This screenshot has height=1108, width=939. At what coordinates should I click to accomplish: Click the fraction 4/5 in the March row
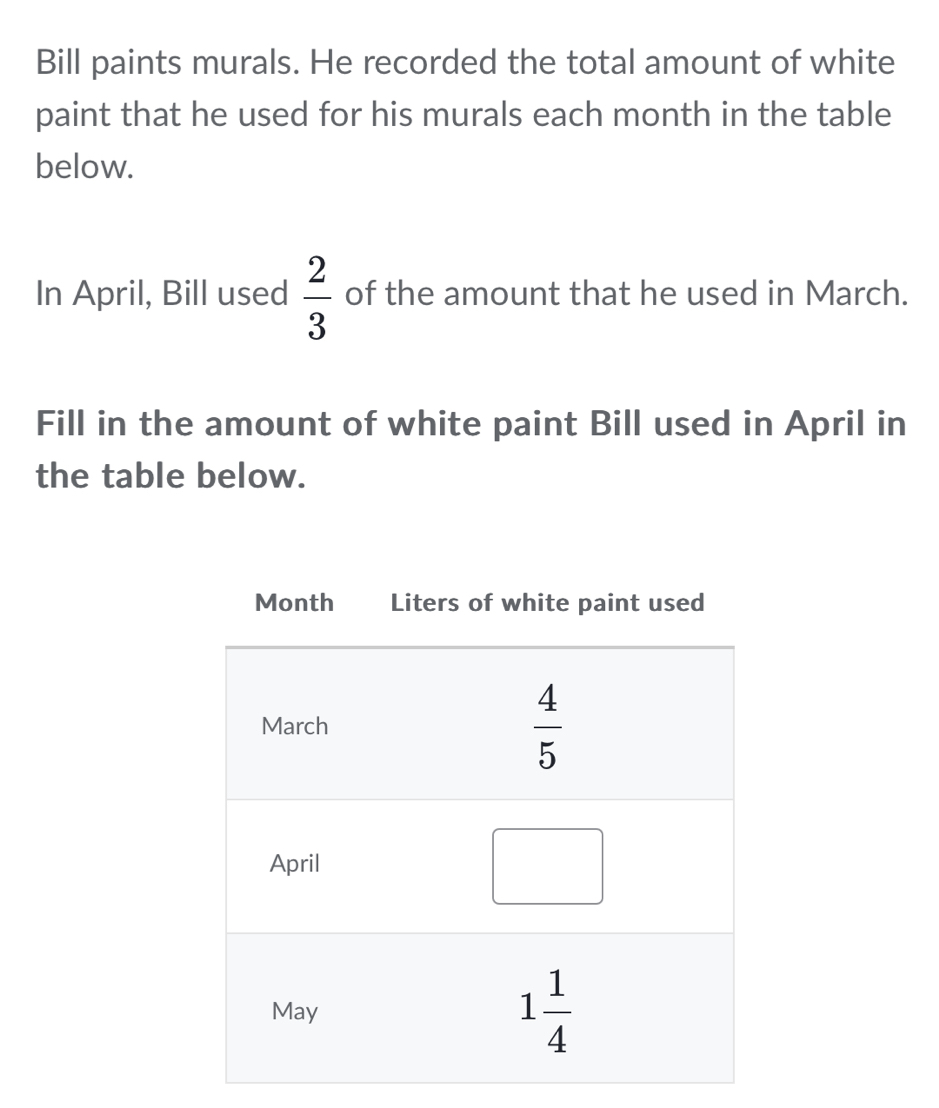[x=548, y=727]
